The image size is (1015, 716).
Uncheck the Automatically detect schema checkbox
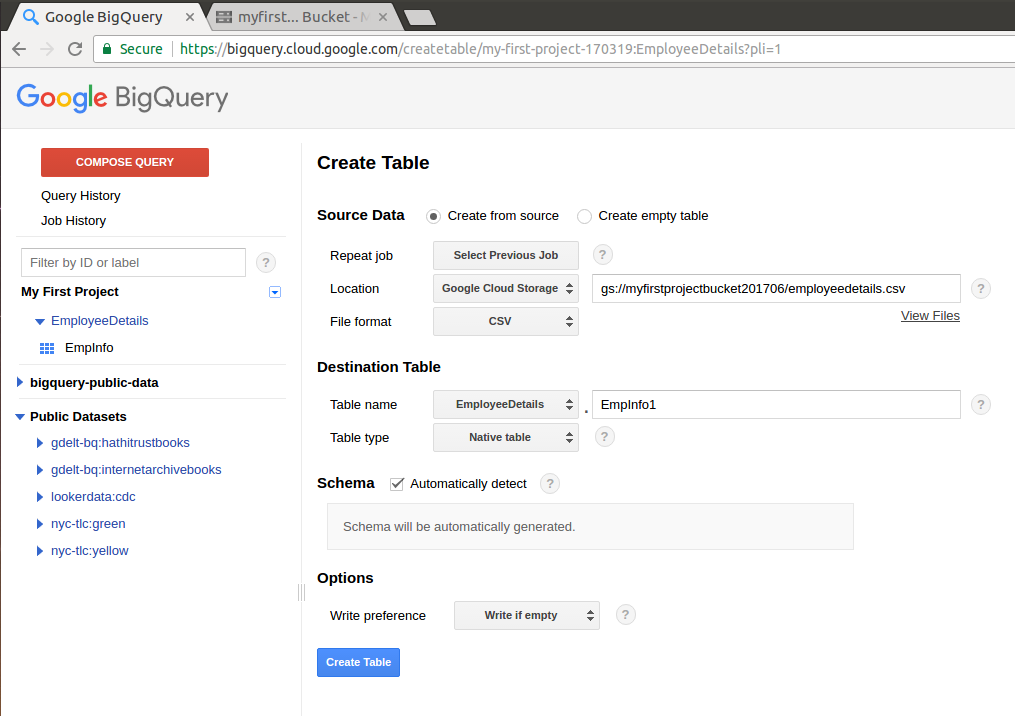point(397,484)
